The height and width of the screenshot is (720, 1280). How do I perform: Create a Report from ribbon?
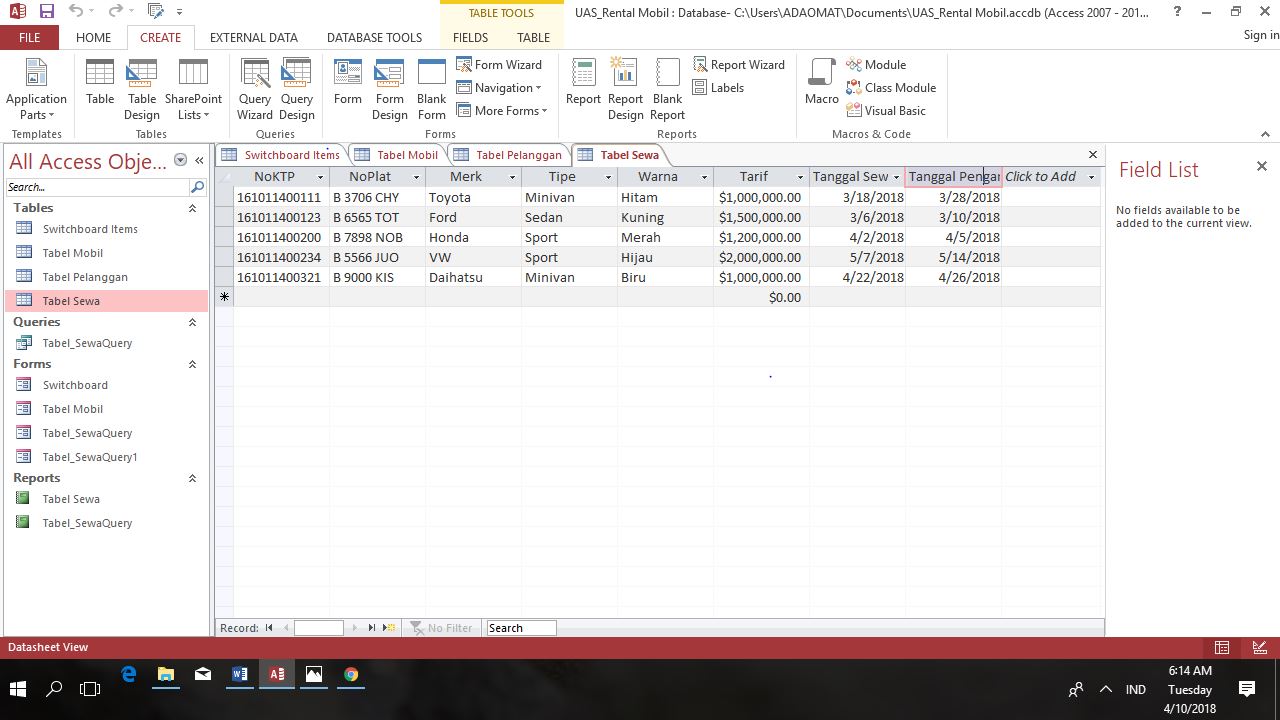[x=583, y=82]
